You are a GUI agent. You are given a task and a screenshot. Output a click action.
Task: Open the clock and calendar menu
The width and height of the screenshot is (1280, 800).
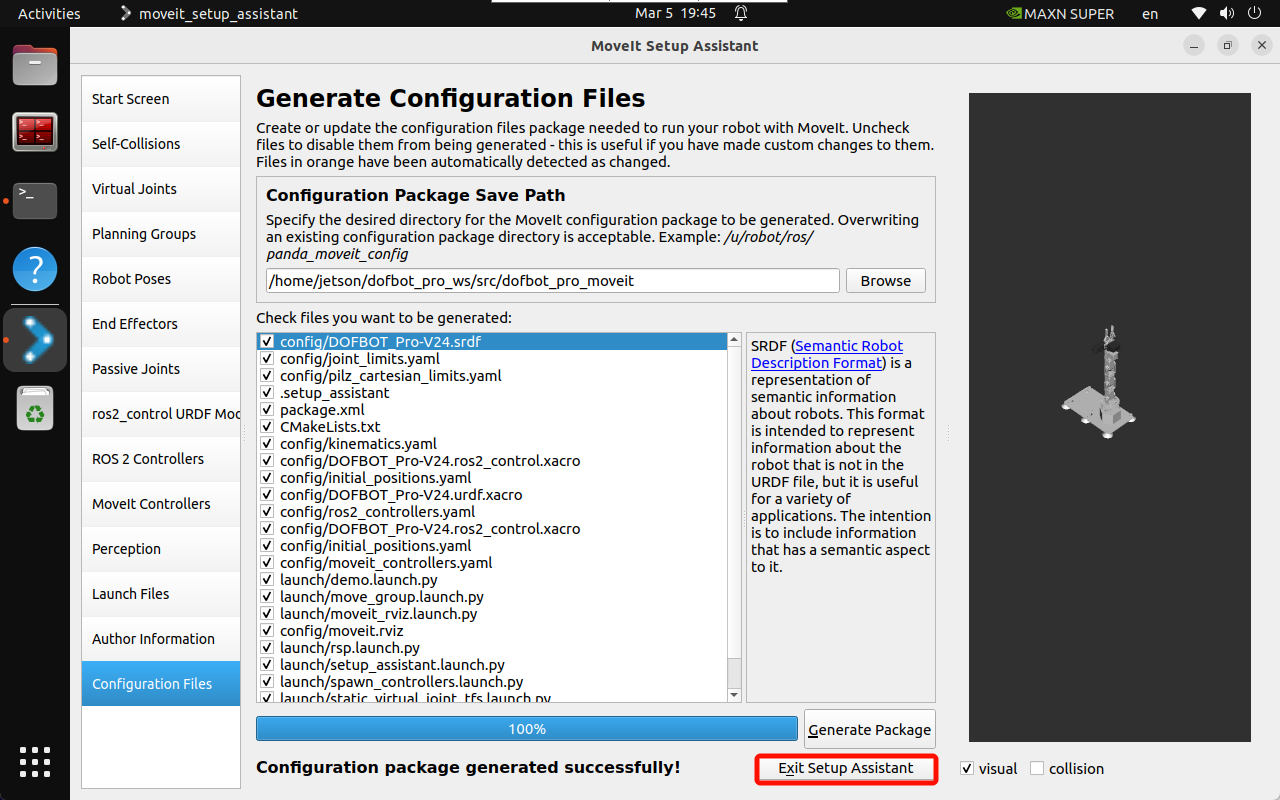(676, 14)
